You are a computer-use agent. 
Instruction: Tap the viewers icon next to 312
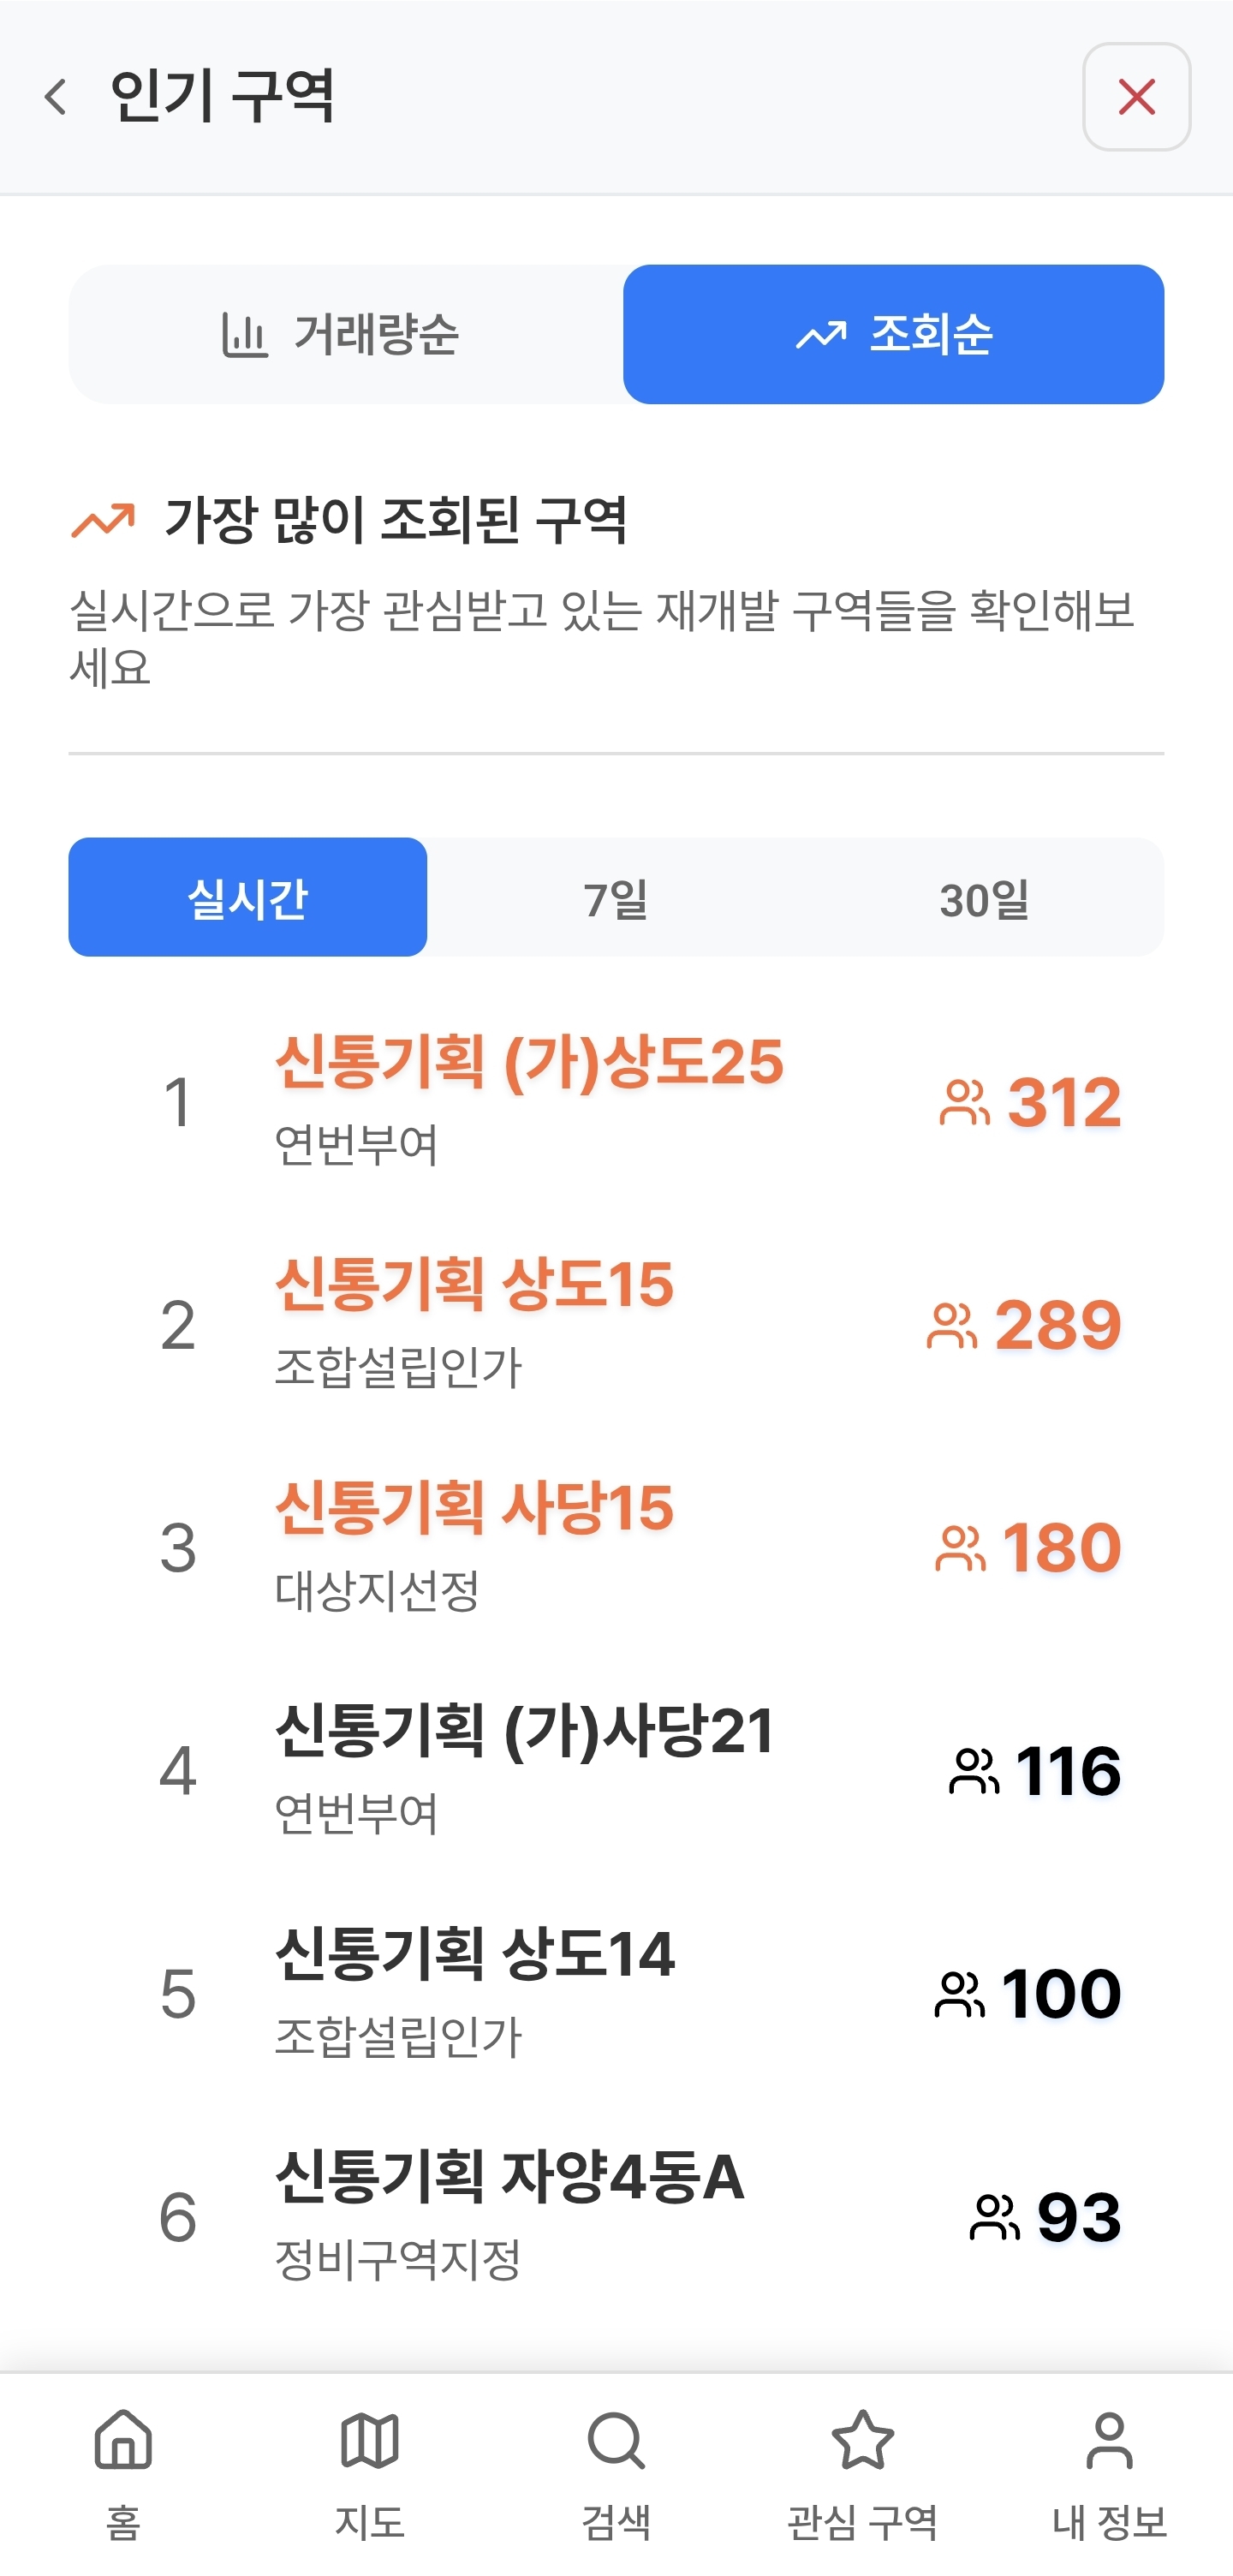click(964, 1103)
